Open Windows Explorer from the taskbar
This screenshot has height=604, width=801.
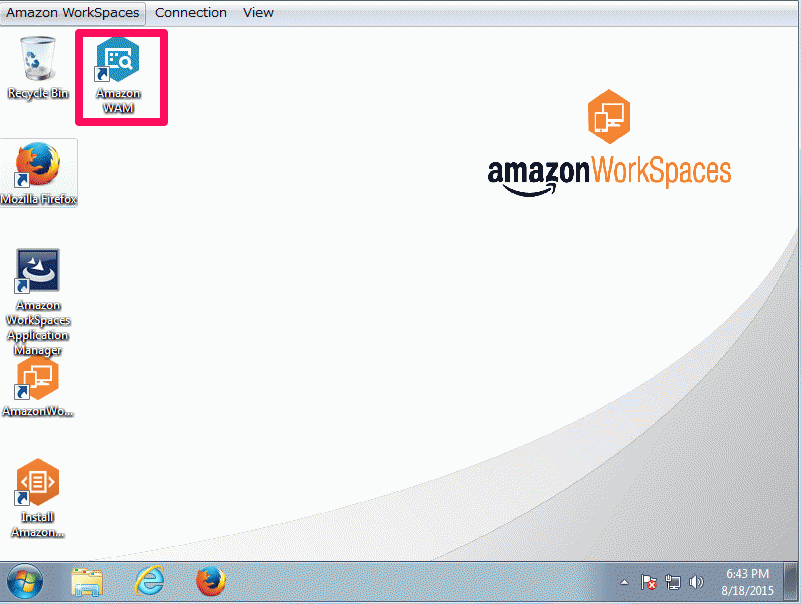[87, 582]
